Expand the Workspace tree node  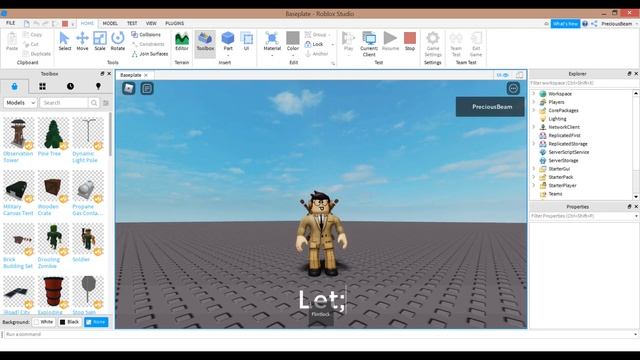534,93
